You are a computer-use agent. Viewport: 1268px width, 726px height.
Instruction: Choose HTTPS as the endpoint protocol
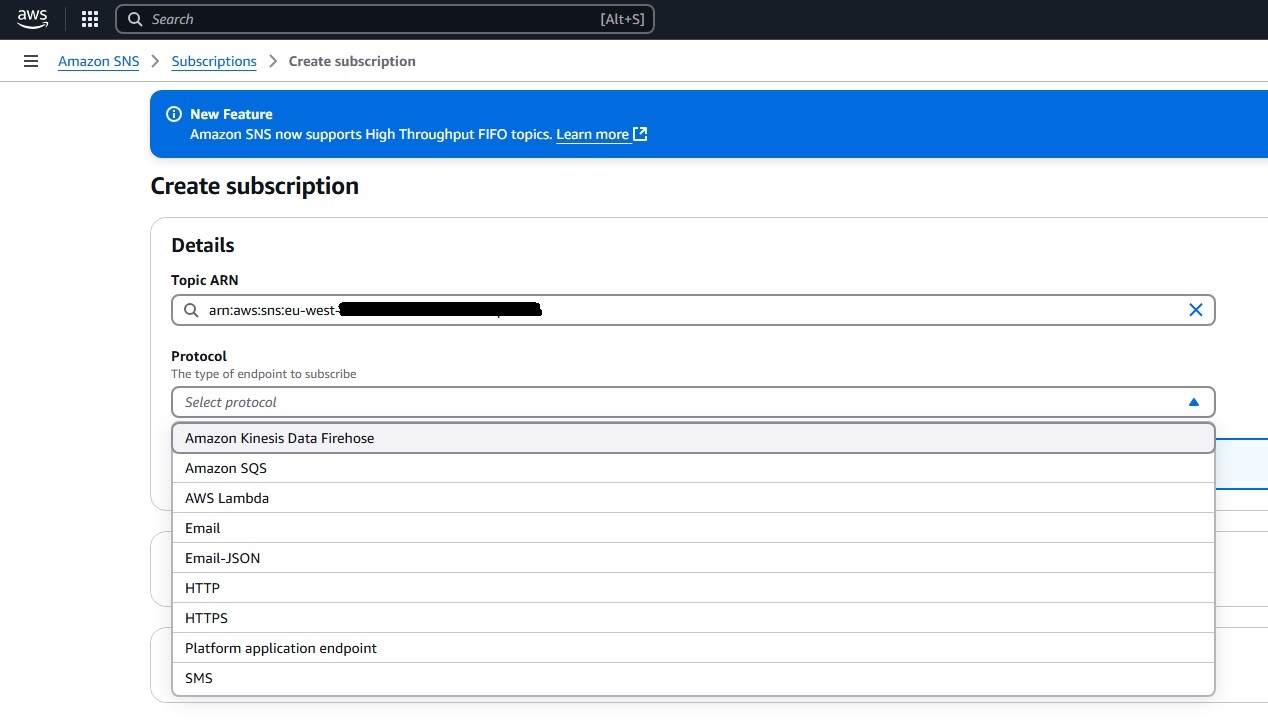pyautogui.click(x=206, y=617)
